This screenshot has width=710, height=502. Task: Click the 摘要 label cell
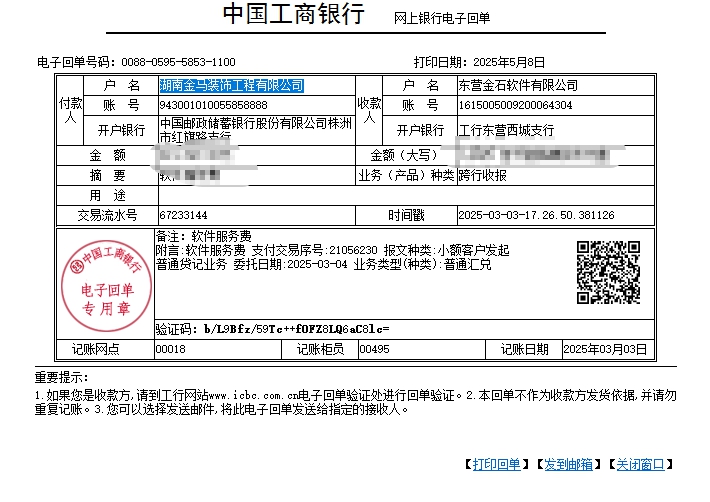[107, 175]
